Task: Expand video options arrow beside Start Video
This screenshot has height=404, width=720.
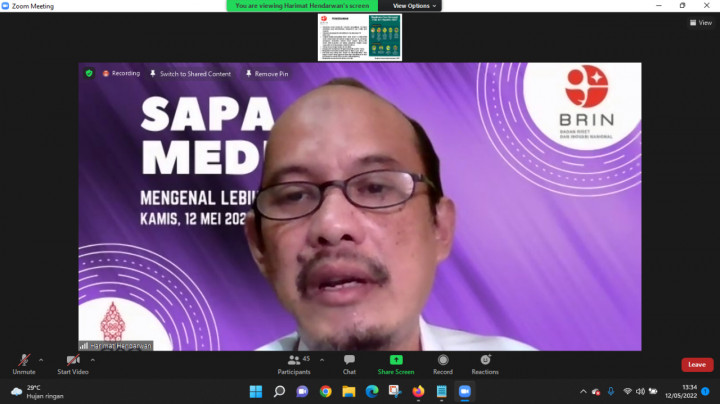Action: (x=93, y=360)
